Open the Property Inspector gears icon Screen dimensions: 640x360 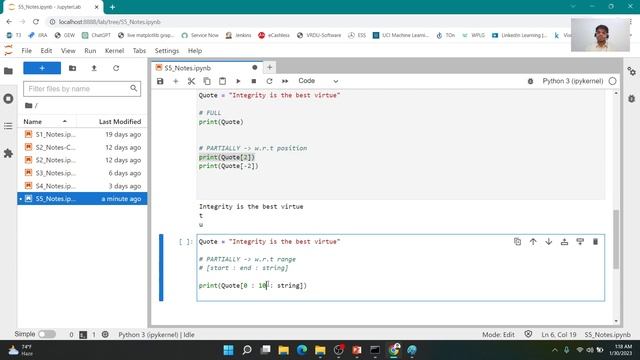pos(631,71)
